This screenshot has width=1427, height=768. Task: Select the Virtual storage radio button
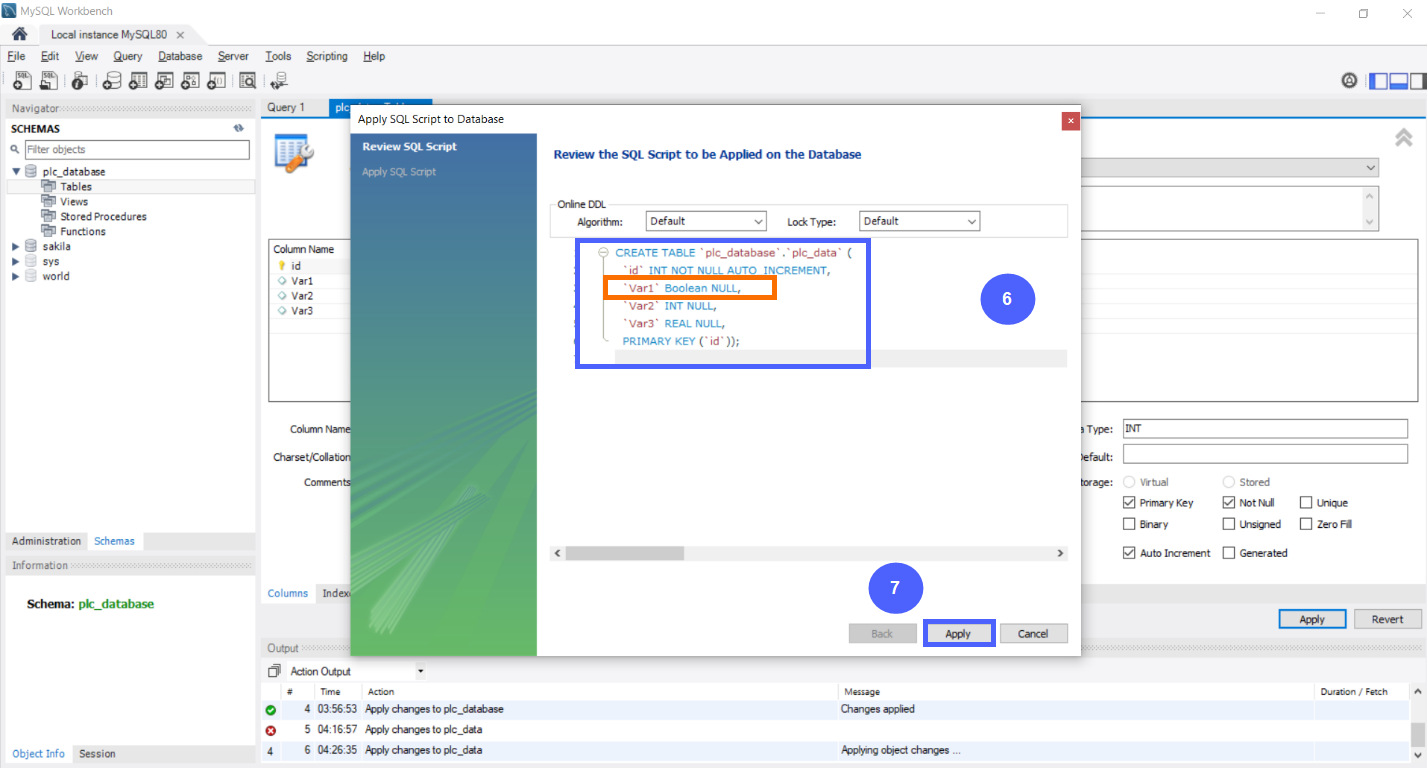point(1130,482)
